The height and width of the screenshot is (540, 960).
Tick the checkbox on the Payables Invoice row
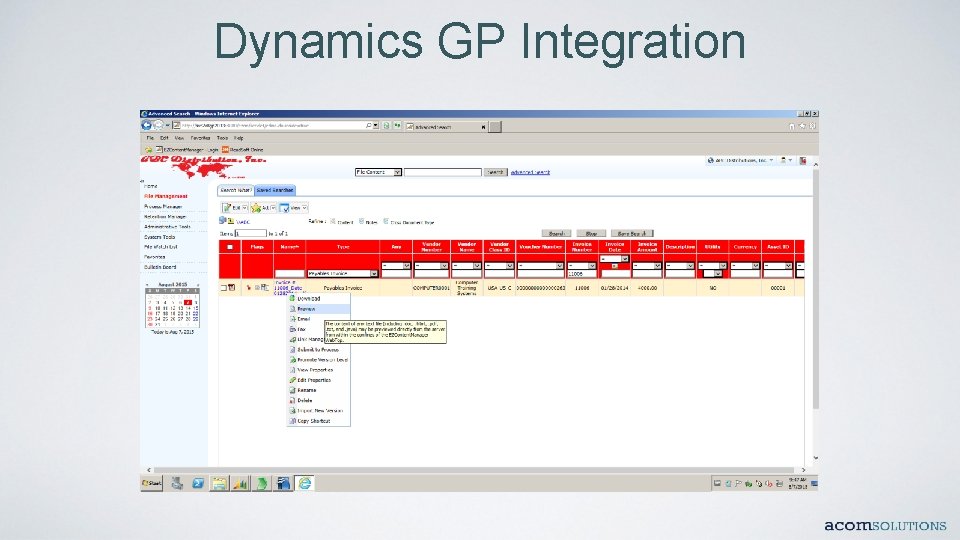tap(224, 288)
